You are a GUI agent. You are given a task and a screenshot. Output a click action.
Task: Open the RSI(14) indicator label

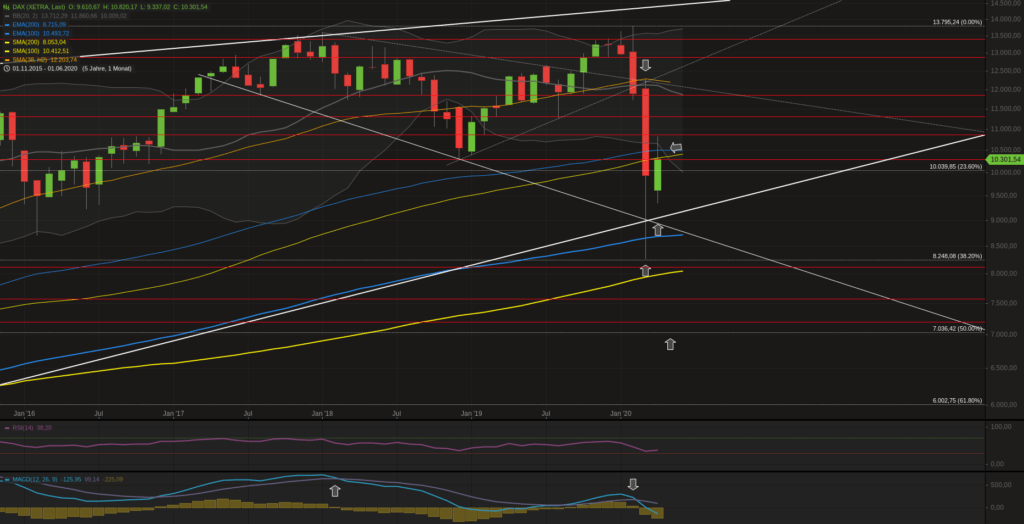[x=25, y=427]
